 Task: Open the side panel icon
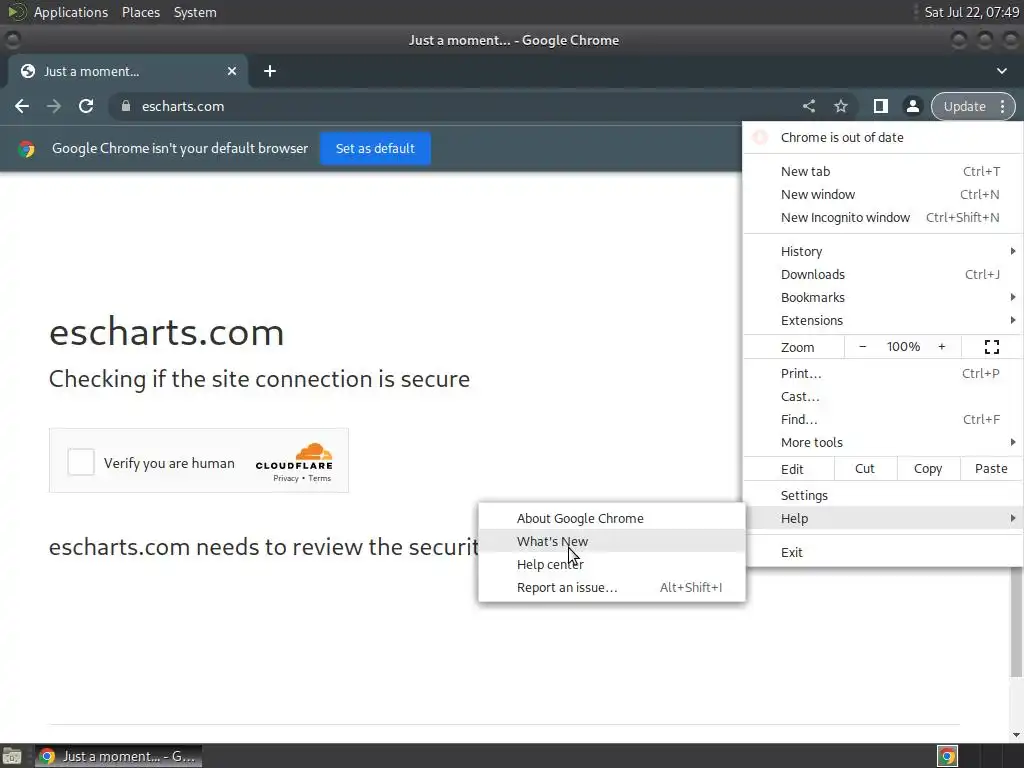881,106
